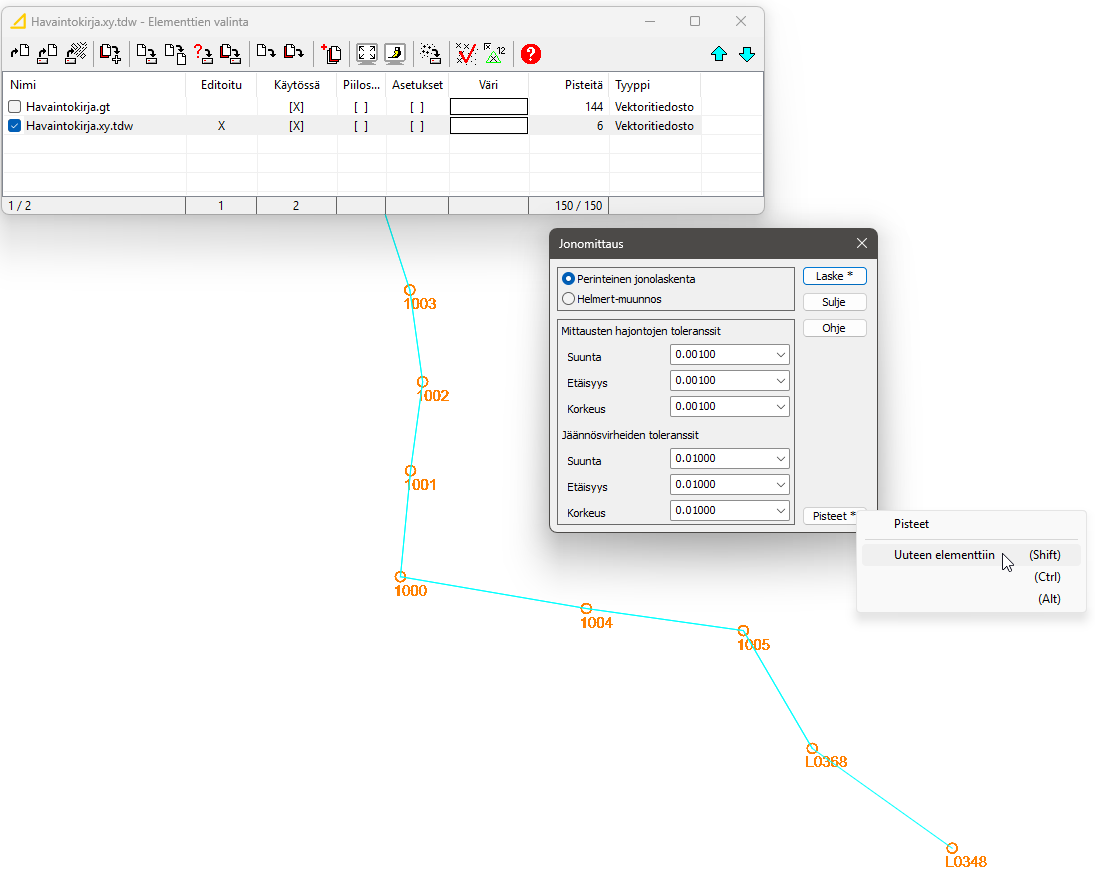Viewport: 1095px width, 876px height.
Task: Check the Havaintokirja.gt checkbox
Action: click(x=15, y=107)
